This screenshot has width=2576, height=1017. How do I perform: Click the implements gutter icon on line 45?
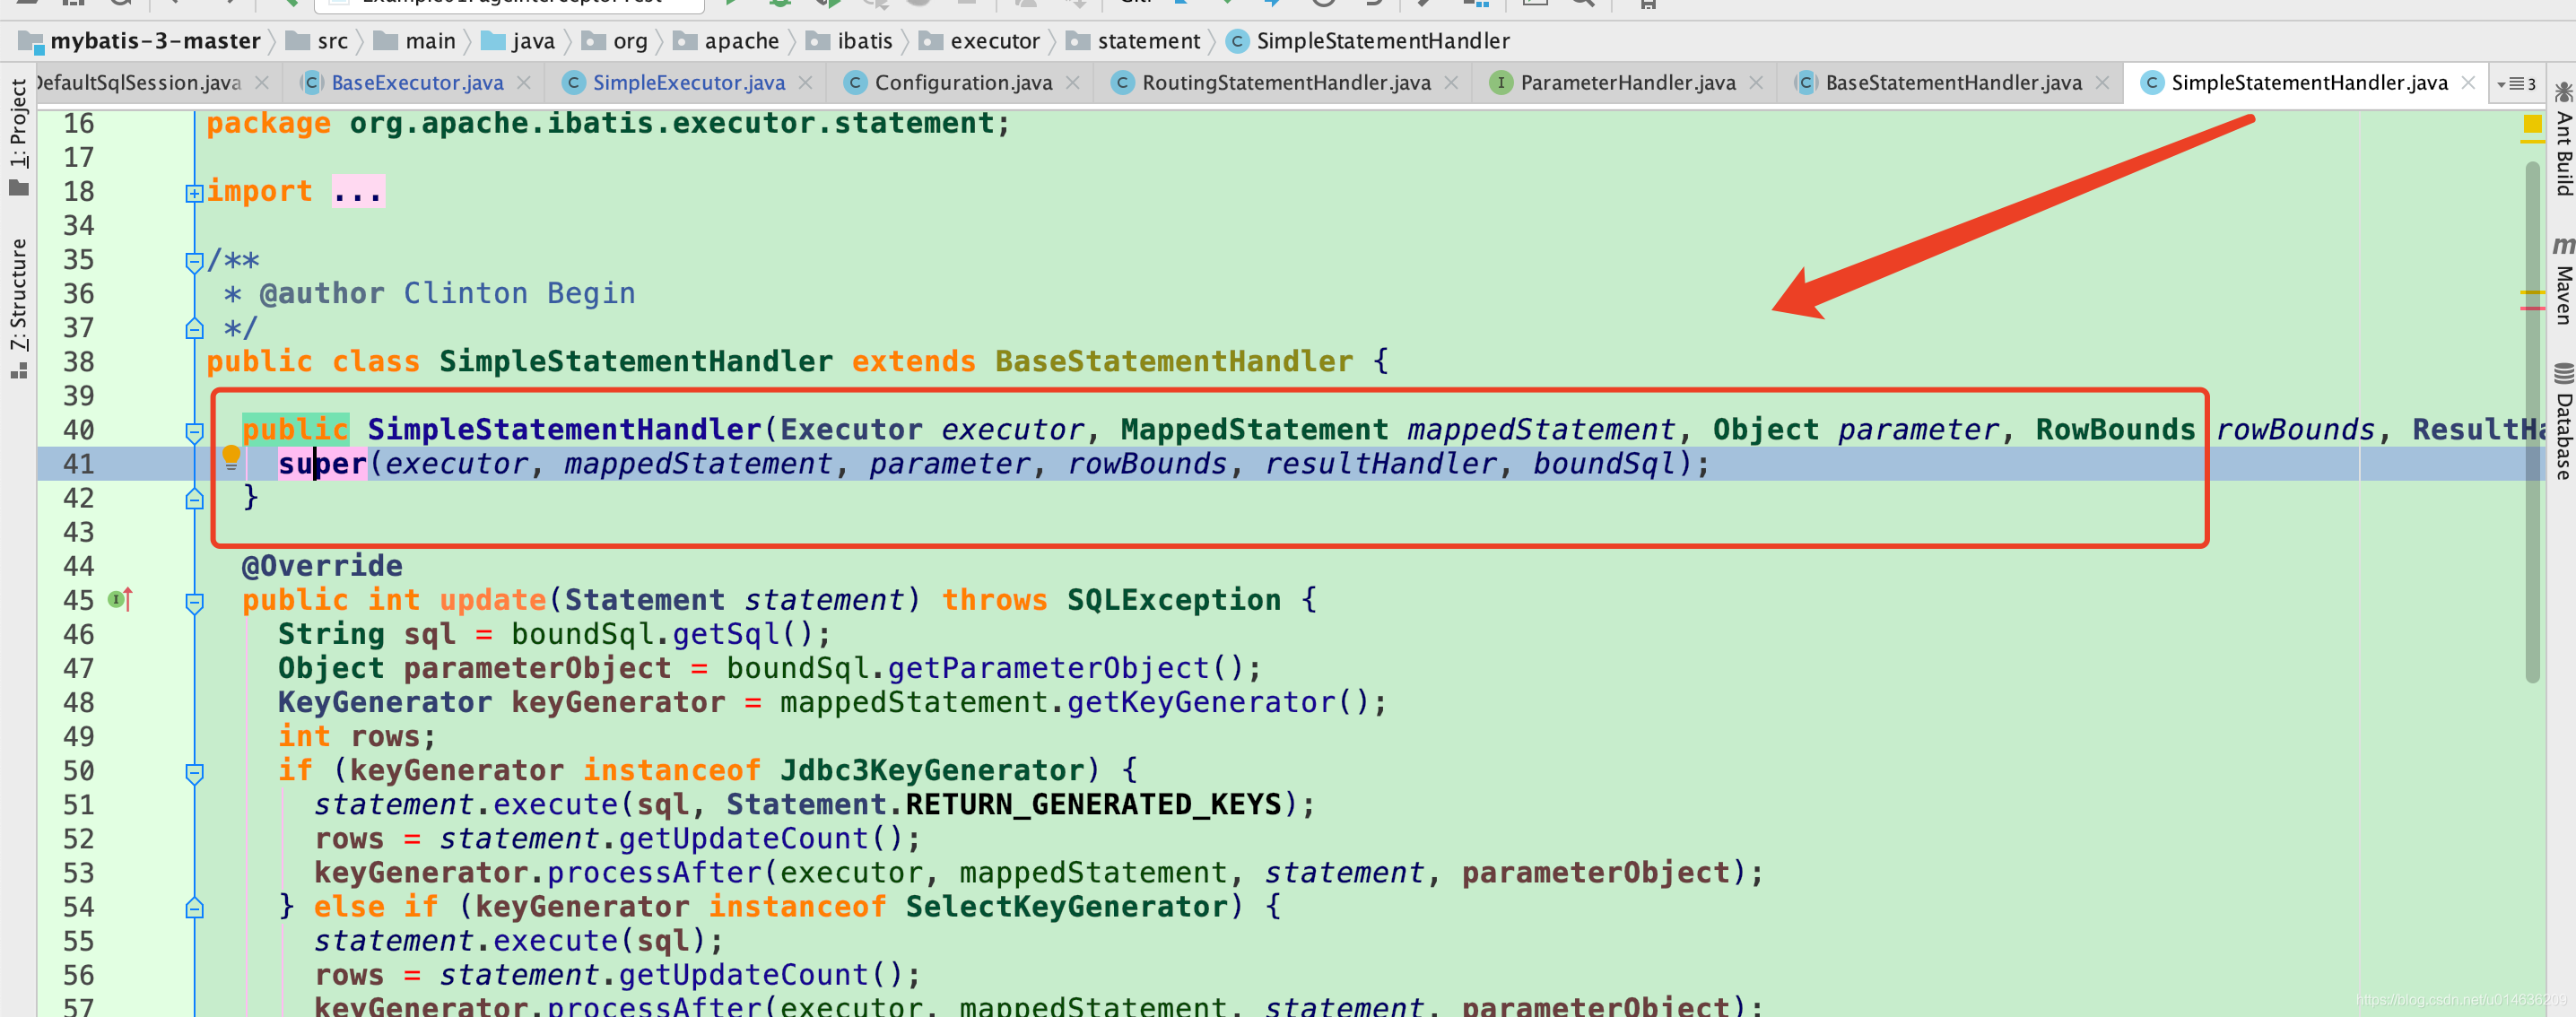tap(120, 600)
